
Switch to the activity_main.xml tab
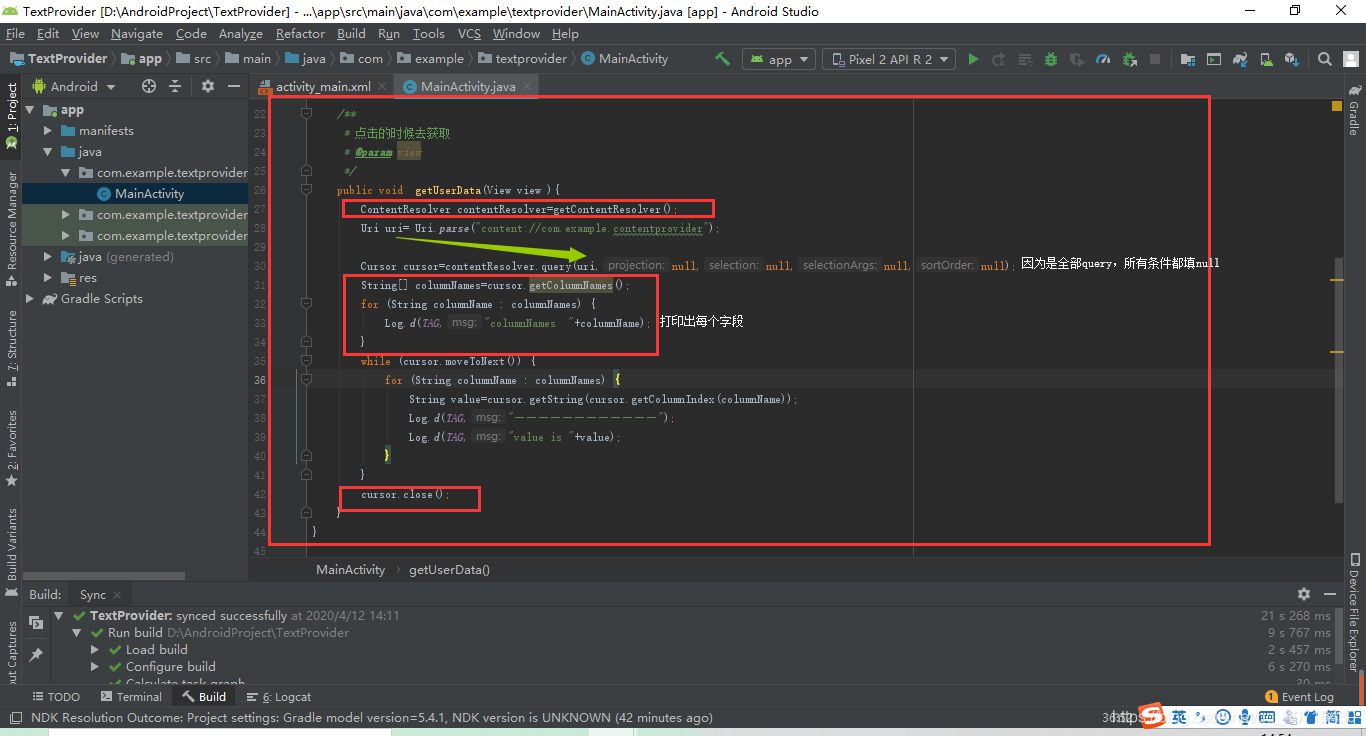tap(323, 87)
